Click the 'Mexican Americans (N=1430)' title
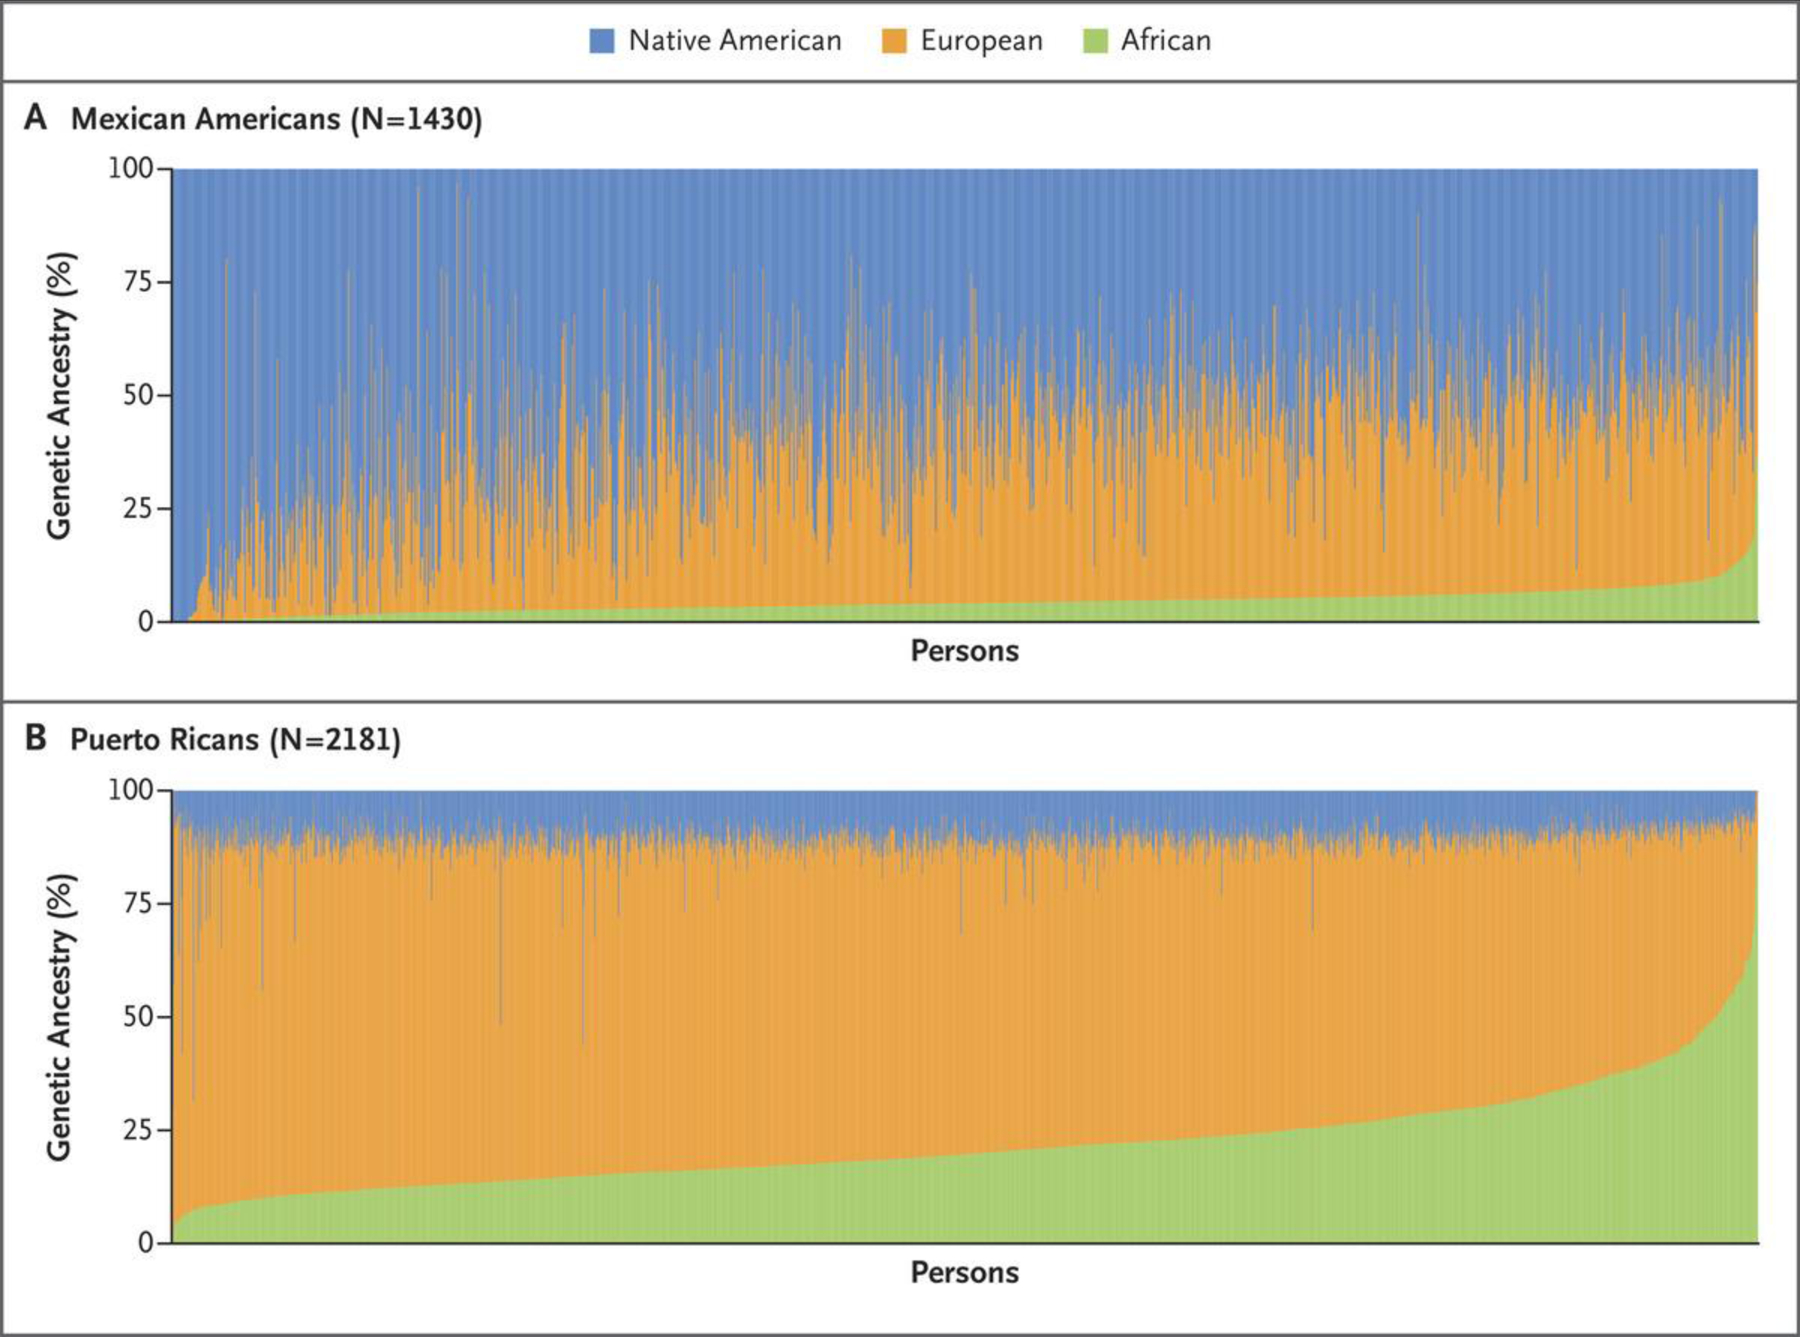 (277, 119)
